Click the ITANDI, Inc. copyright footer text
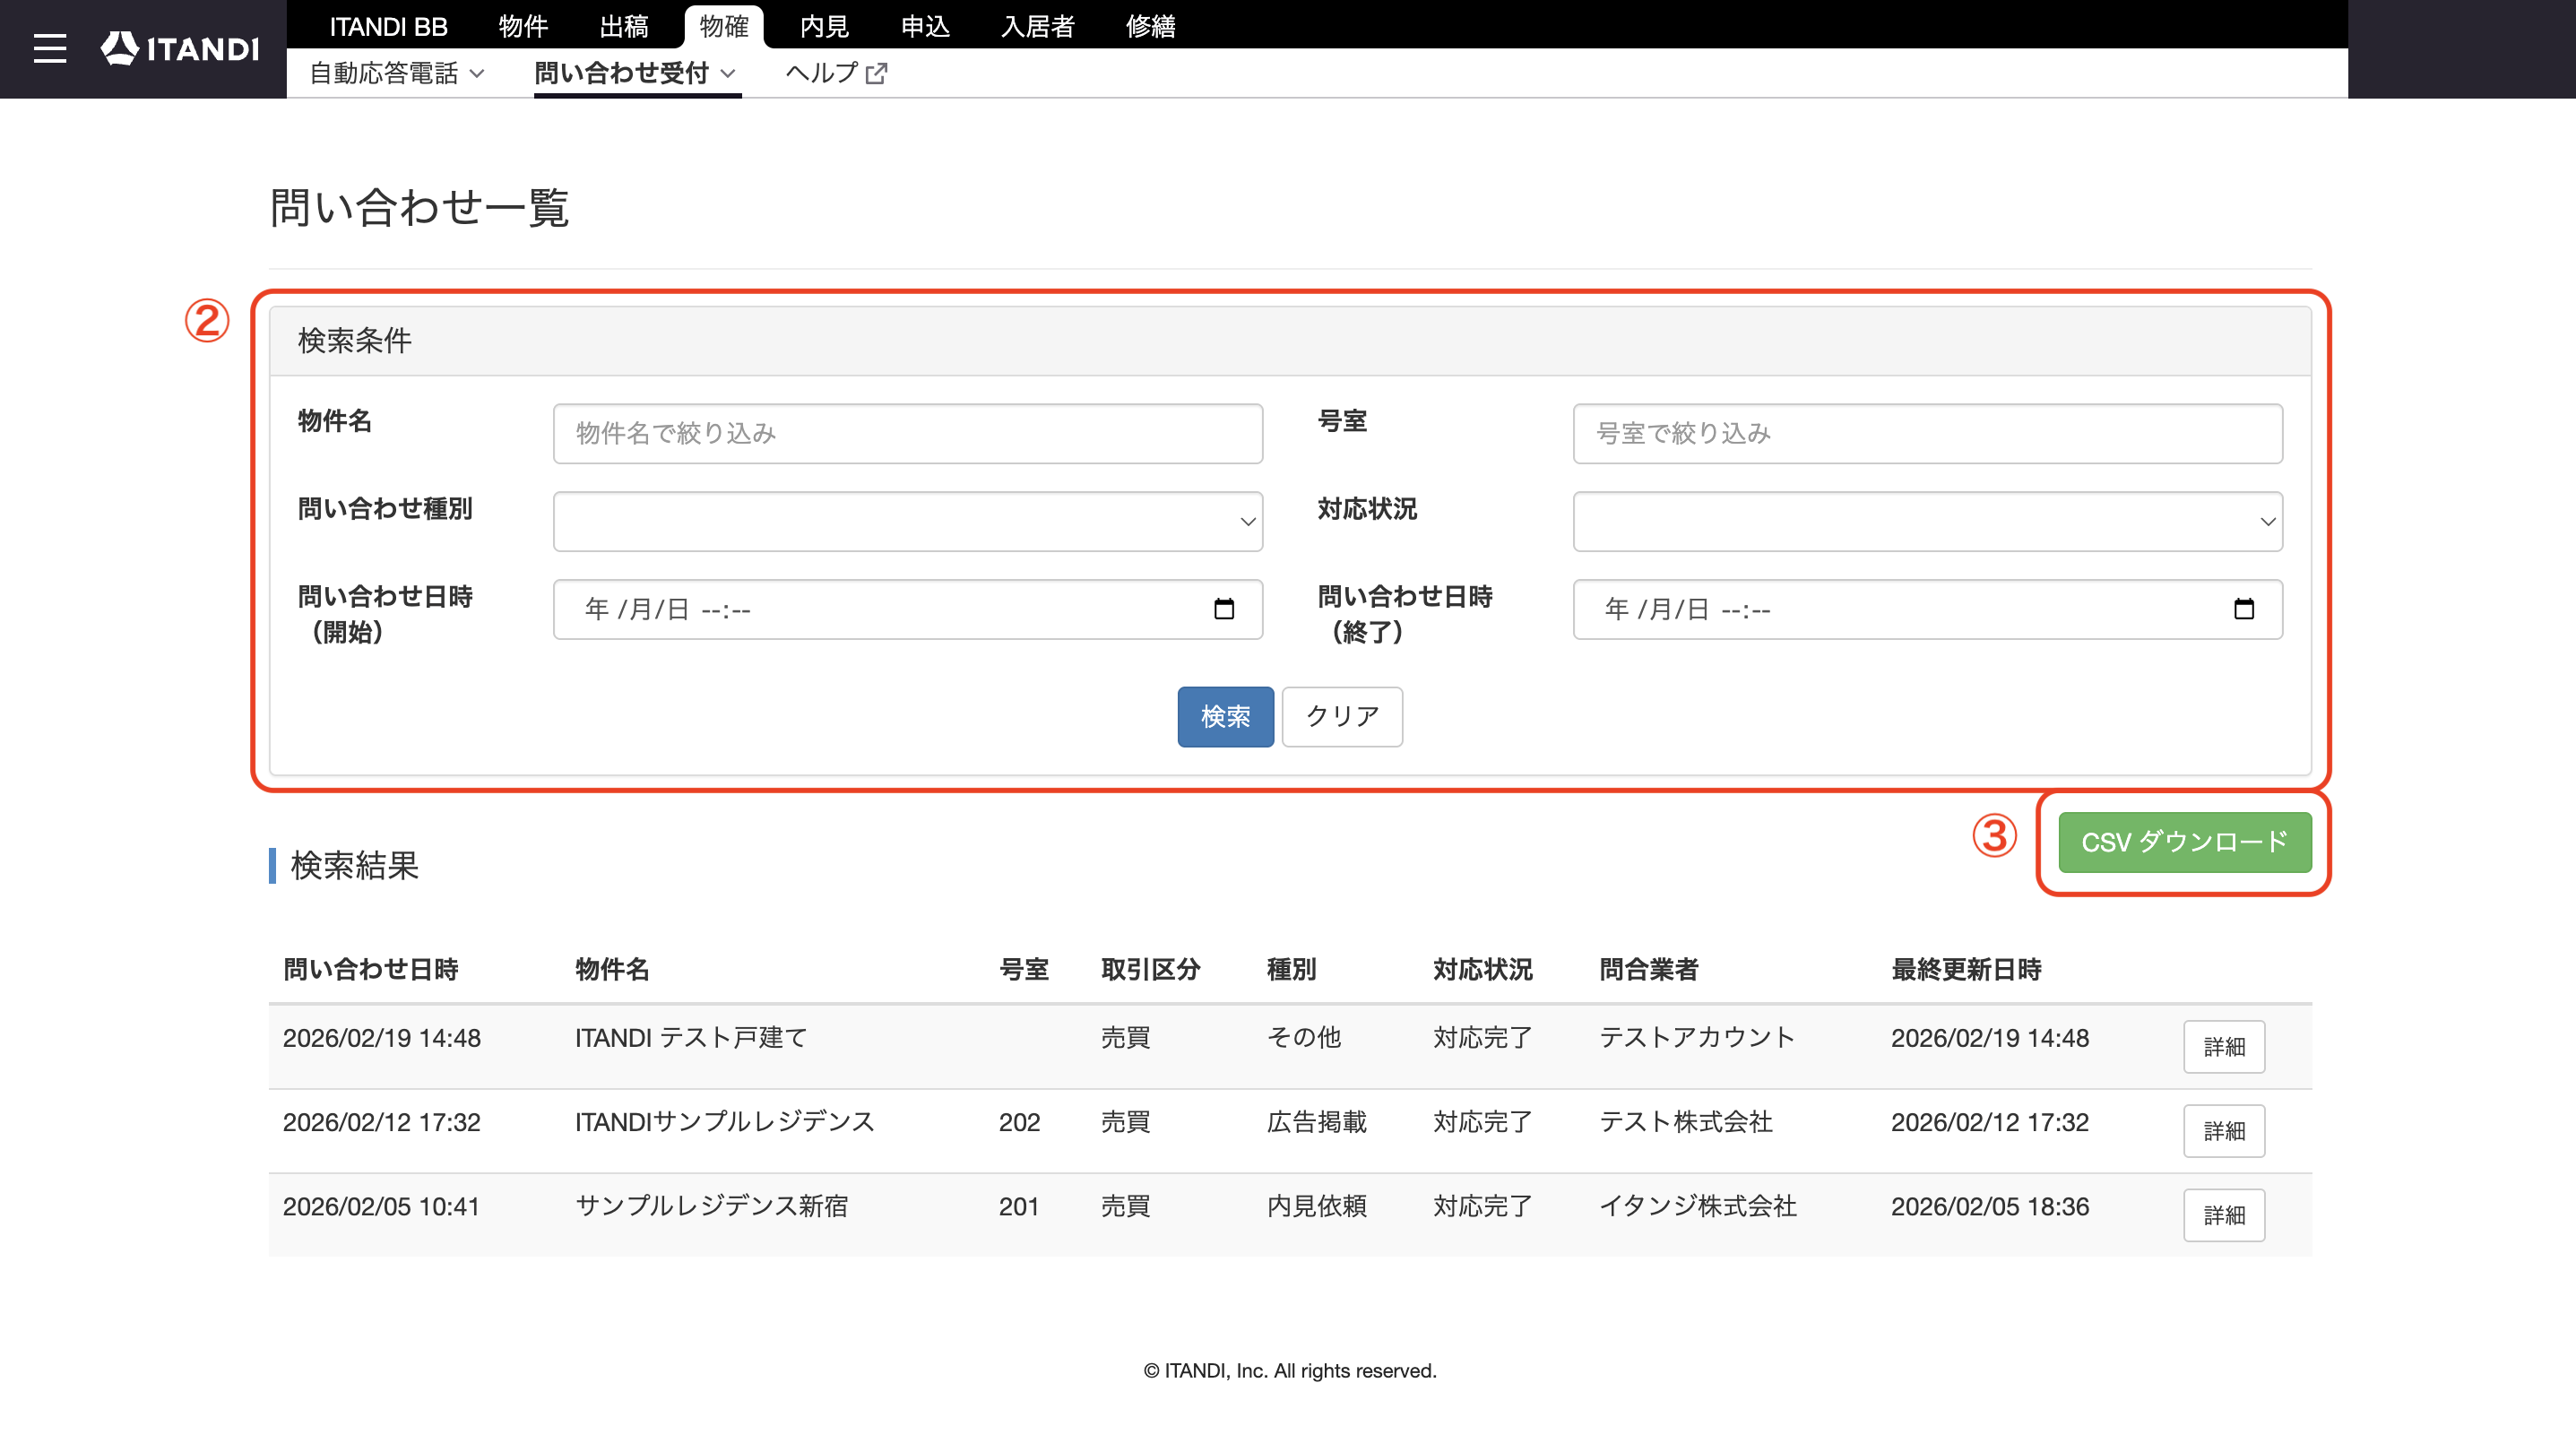This screenshot has height=1452, width=2576. [1290, 1371]
